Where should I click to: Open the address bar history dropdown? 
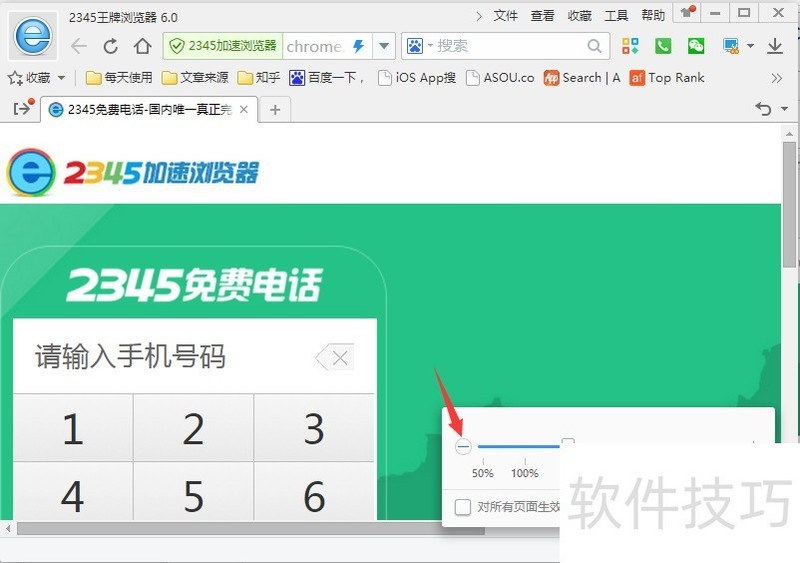[384, 46]
